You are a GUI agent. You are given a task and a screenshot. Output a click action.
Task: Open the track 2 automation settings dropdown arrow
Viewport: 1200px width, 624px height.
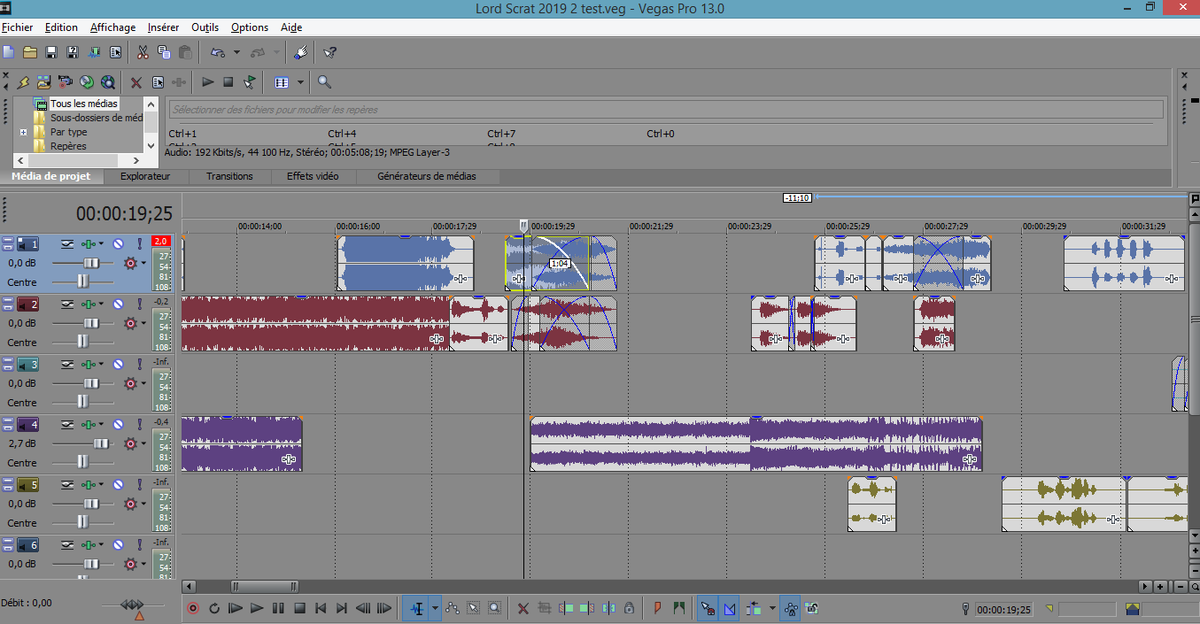point(144,324)
